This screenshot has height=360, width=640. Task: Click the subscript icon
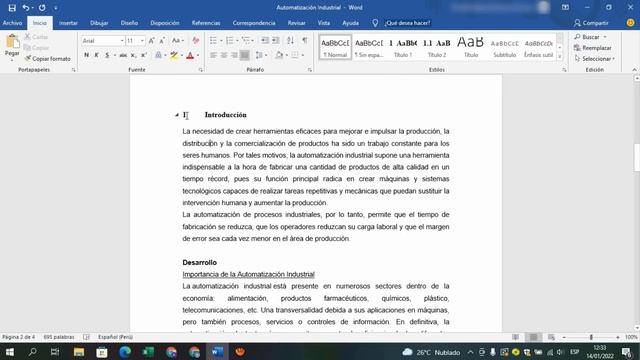click(x=133, y=55)
